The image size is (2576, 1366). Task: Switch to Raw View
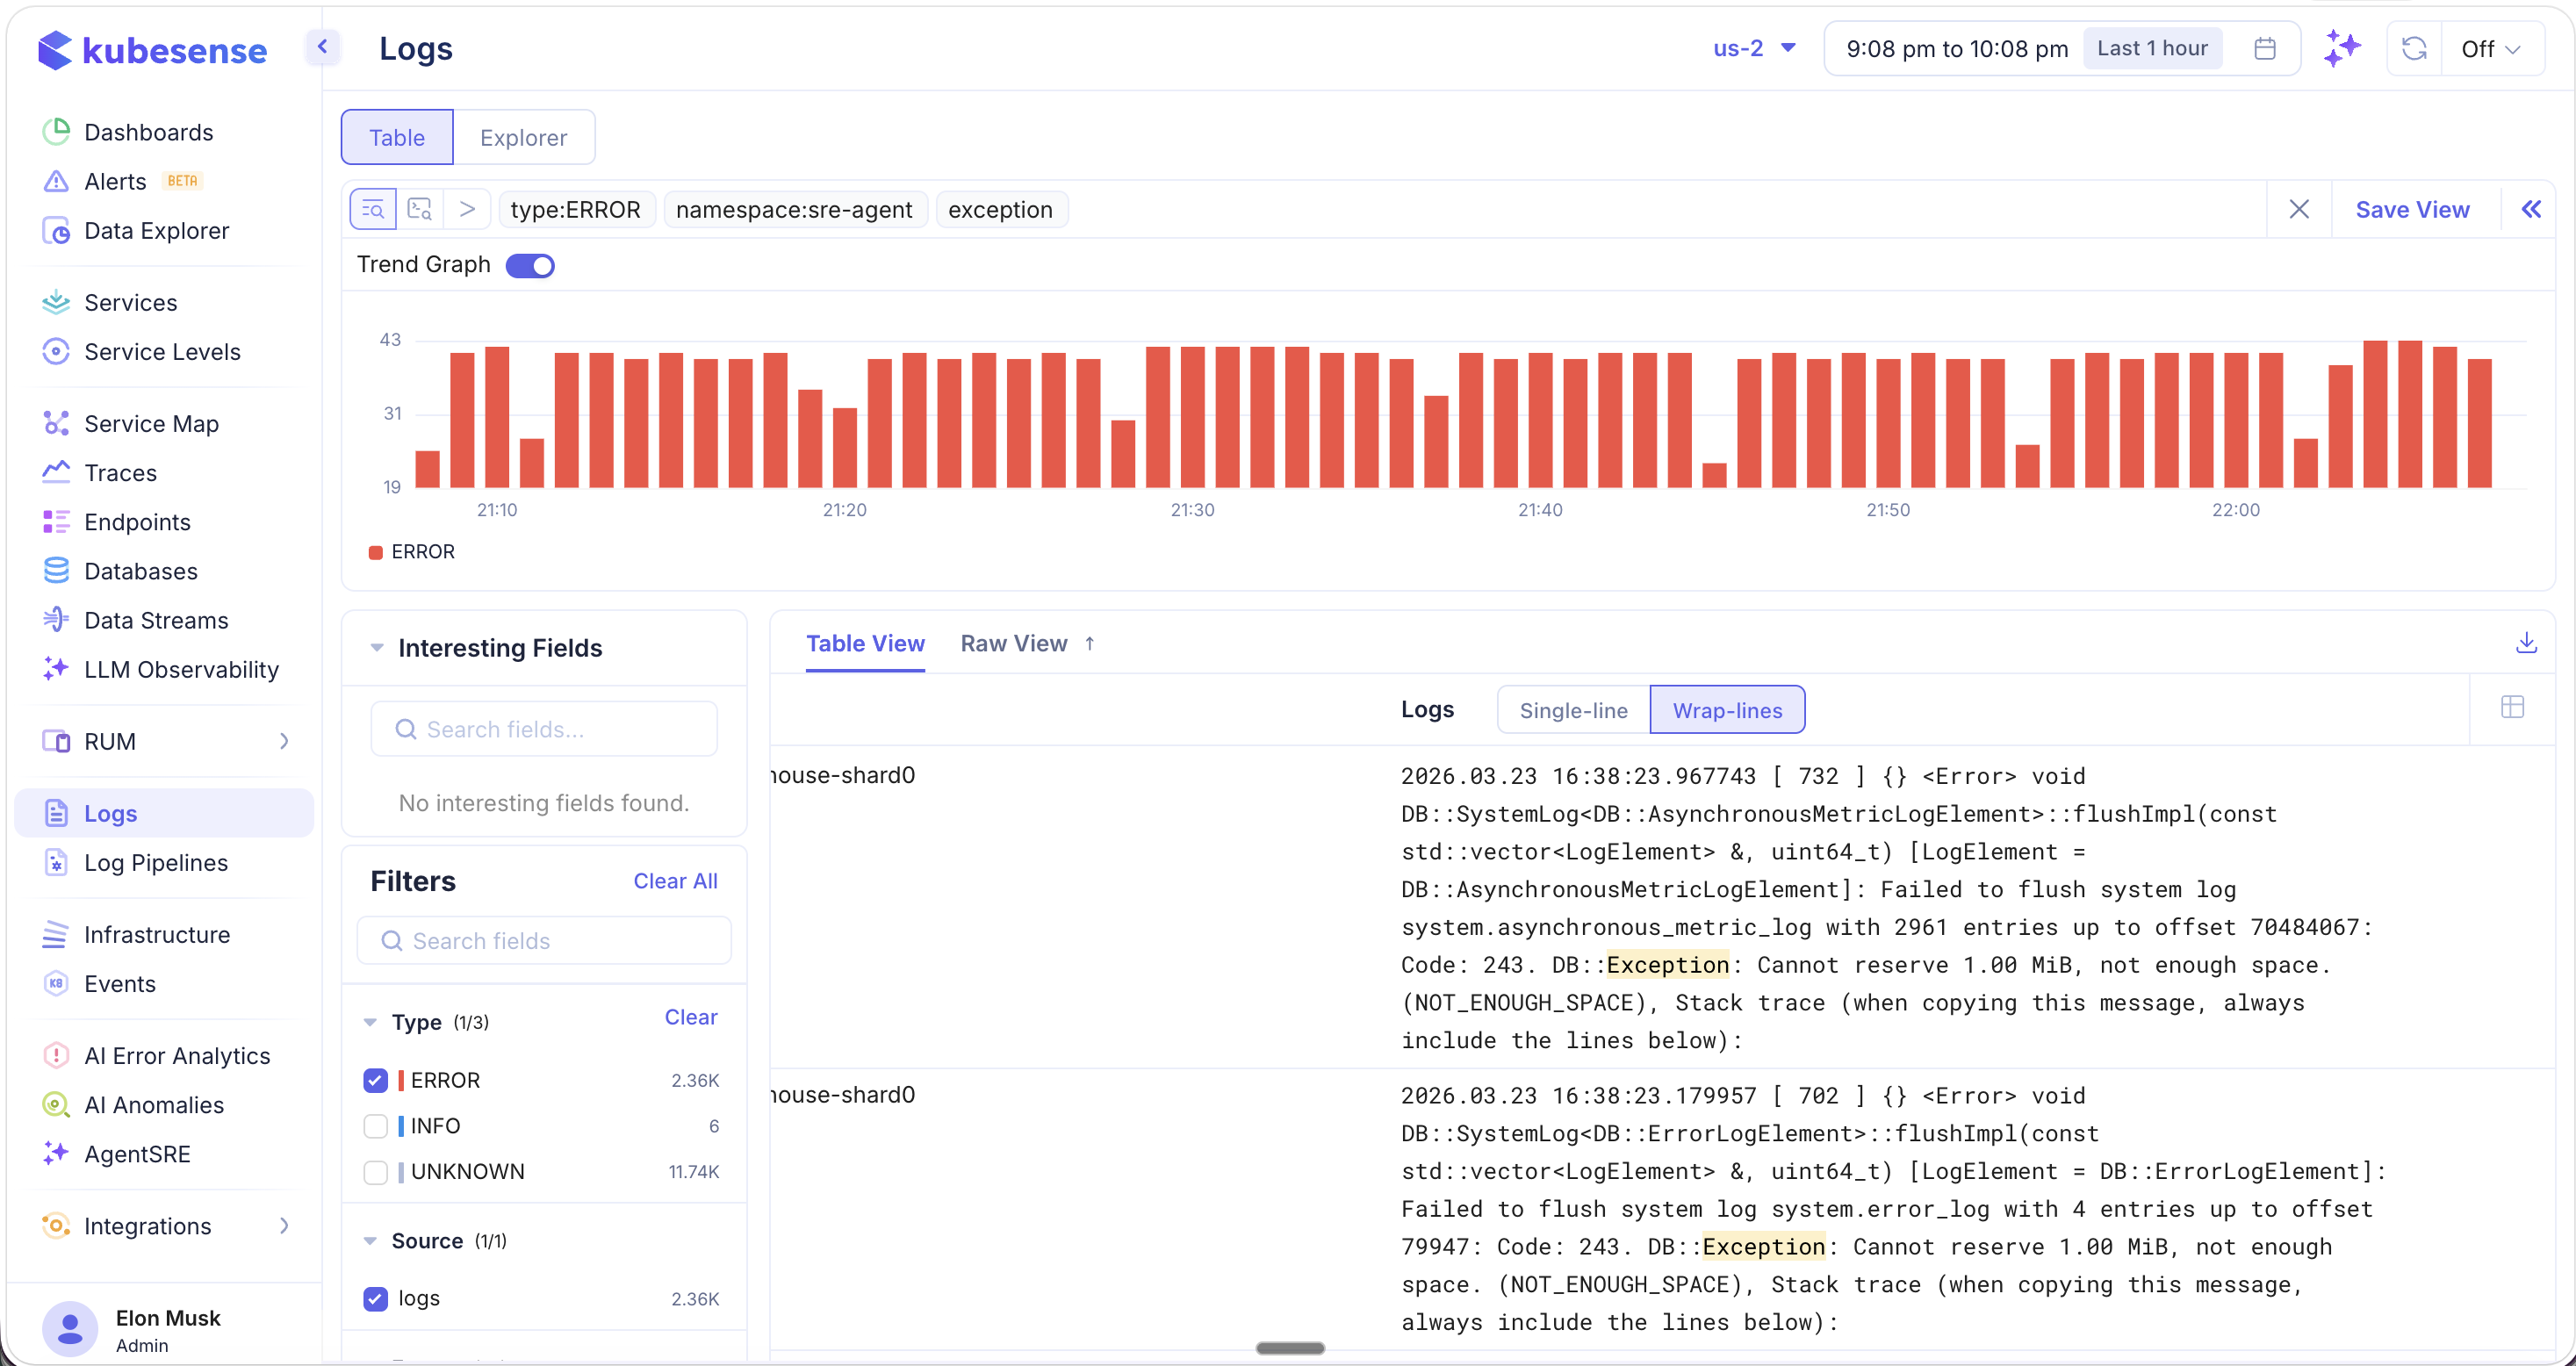pyautogui.click(x=1012, y=643)
